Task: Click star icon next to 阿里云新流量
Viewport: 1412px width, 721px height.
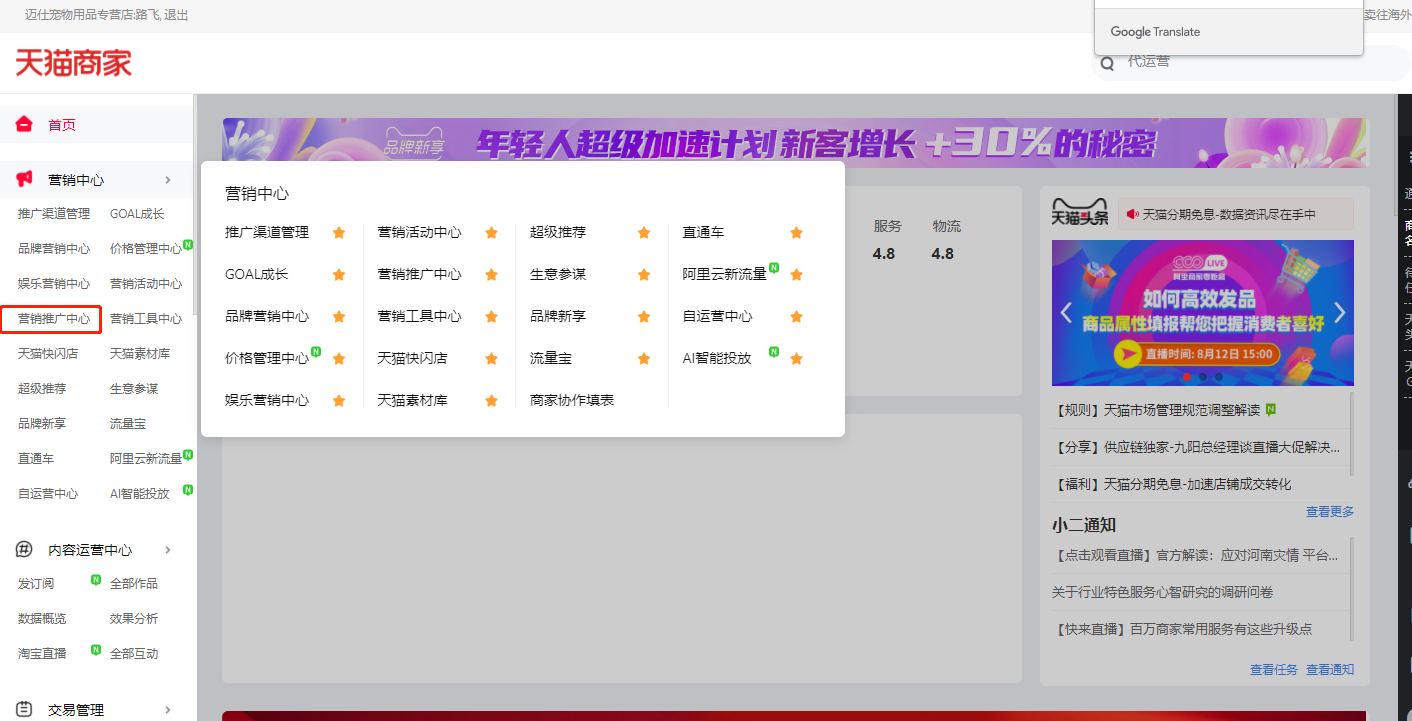Action: click(x=796, y=274)
